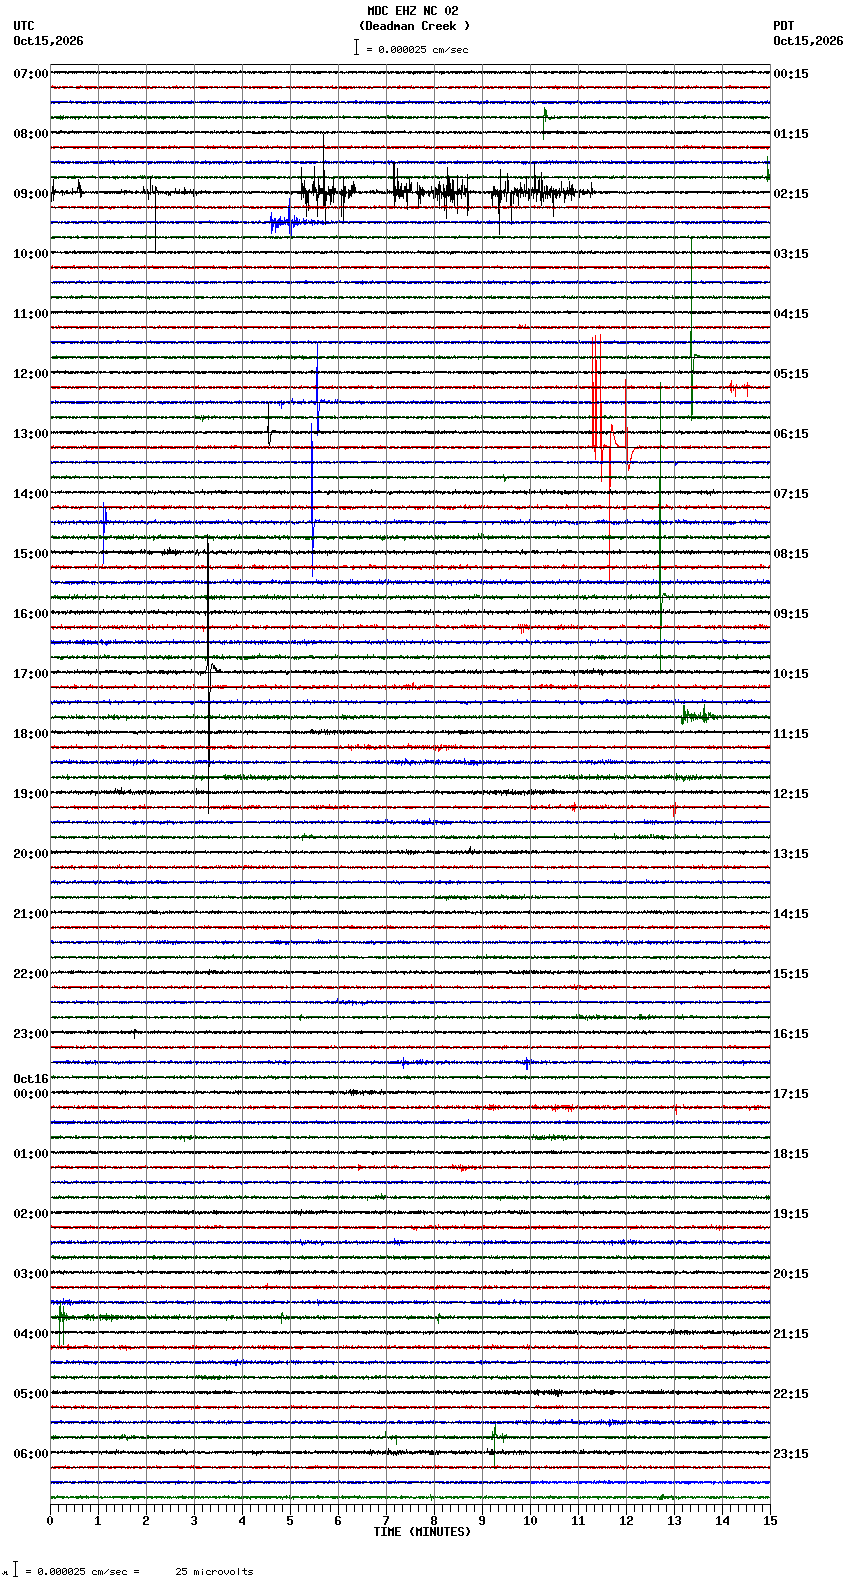
Task: Click the green event near the 10:15 PDT row
Action: tap(697, 714)
